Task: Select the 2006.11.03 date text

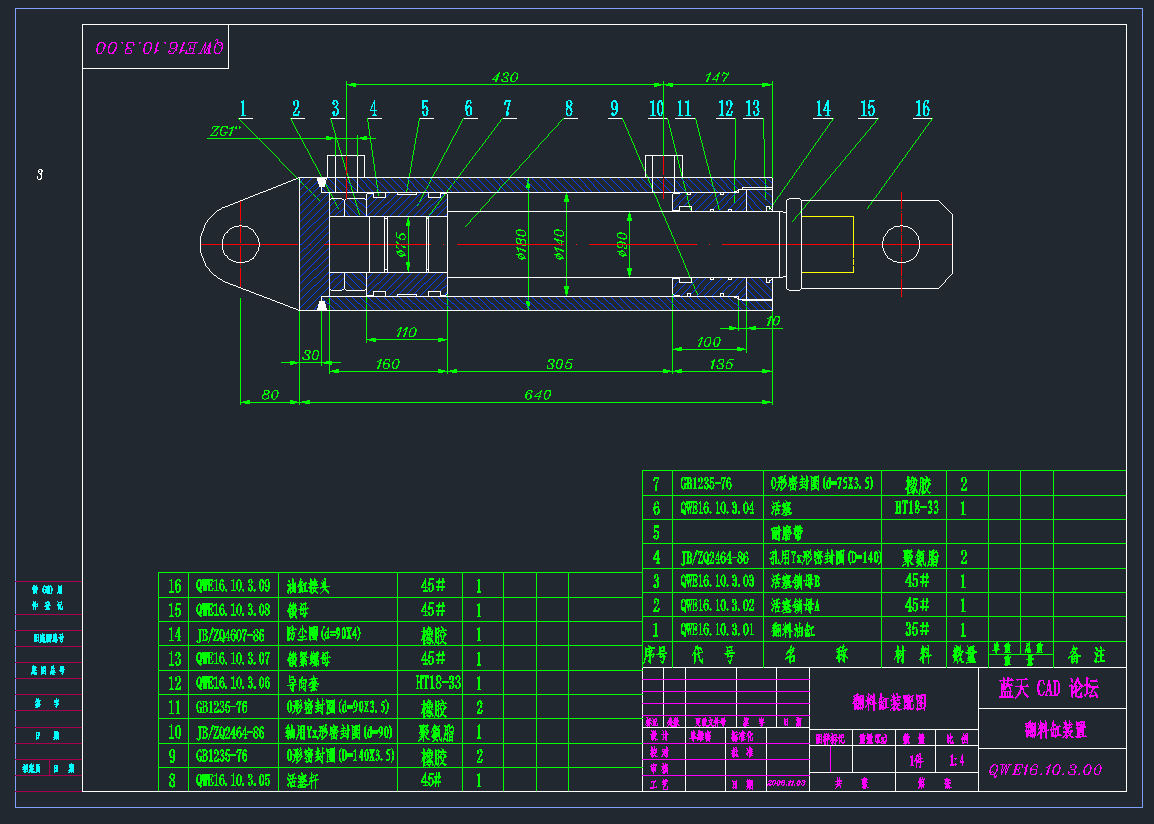Action: tap(786, 783)
